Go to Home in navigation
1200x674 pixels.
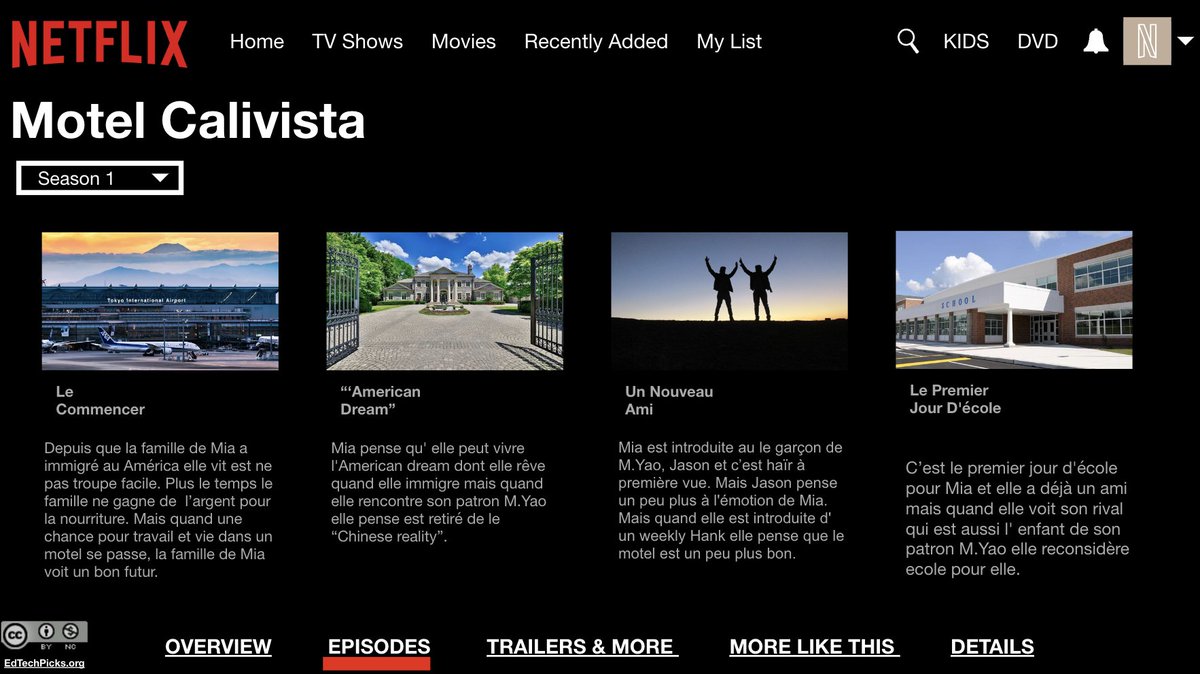point(257,41)
